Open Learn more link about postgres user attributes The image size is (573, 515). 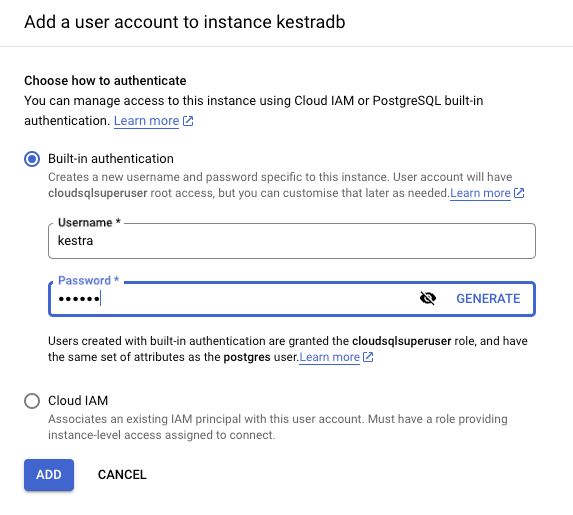(329, 357)
